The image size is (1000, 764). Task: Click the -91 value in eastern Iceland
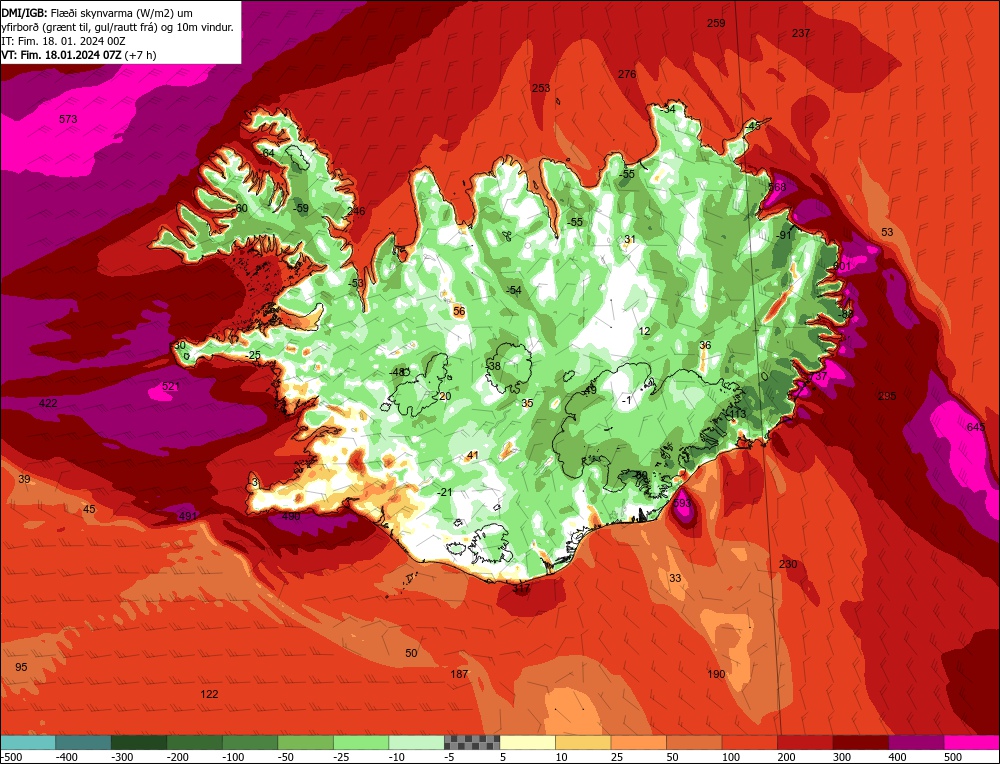[784, 235]
